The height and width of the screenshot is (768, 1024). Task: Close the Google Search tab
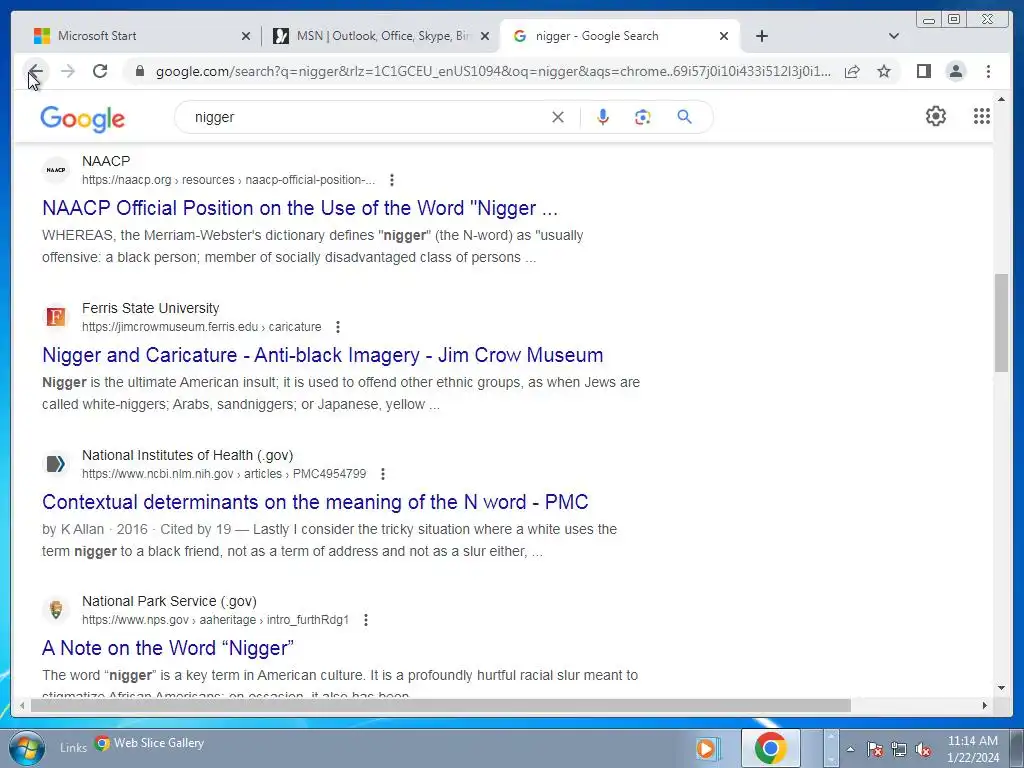(724, 37)
